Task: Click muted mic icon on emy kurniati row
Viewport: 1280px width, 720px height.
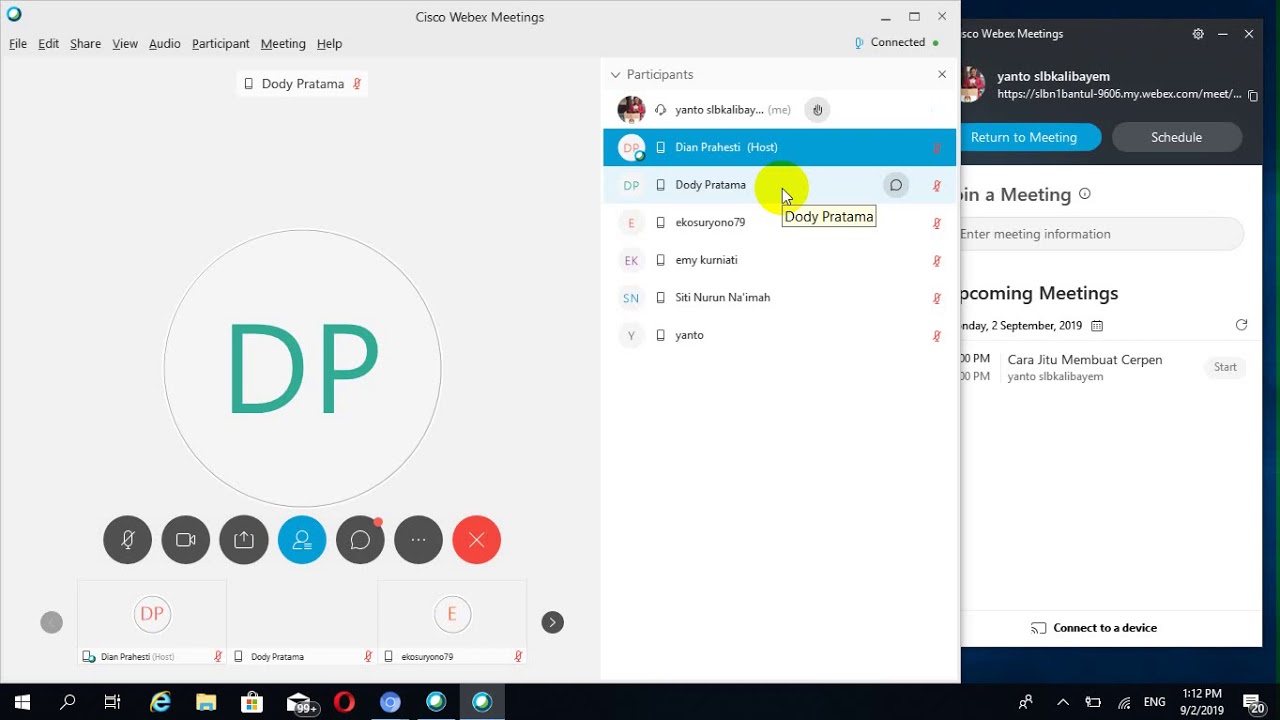Action: pos(937,261)
